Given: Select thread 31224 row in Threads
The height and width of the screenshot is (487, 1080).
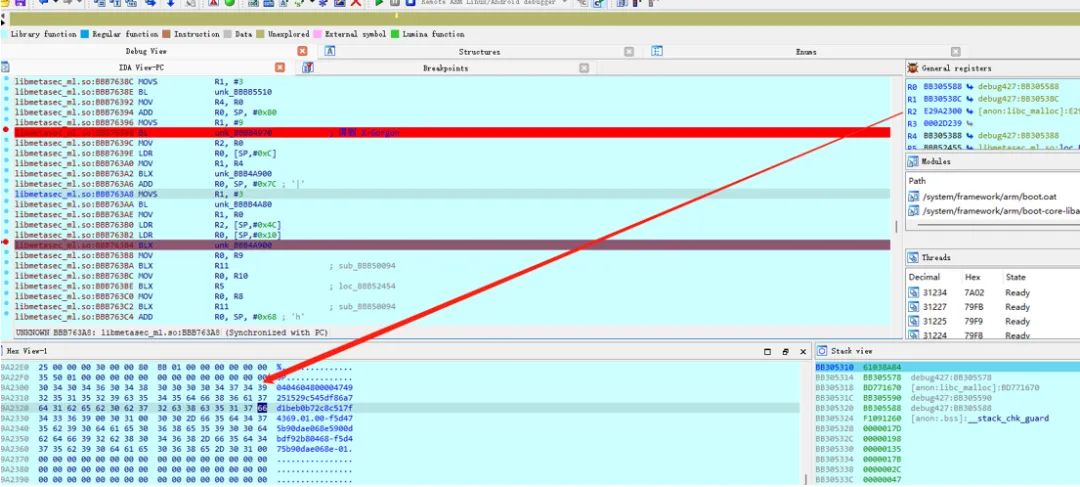Looking at the screenshot, I should [993, 335].
